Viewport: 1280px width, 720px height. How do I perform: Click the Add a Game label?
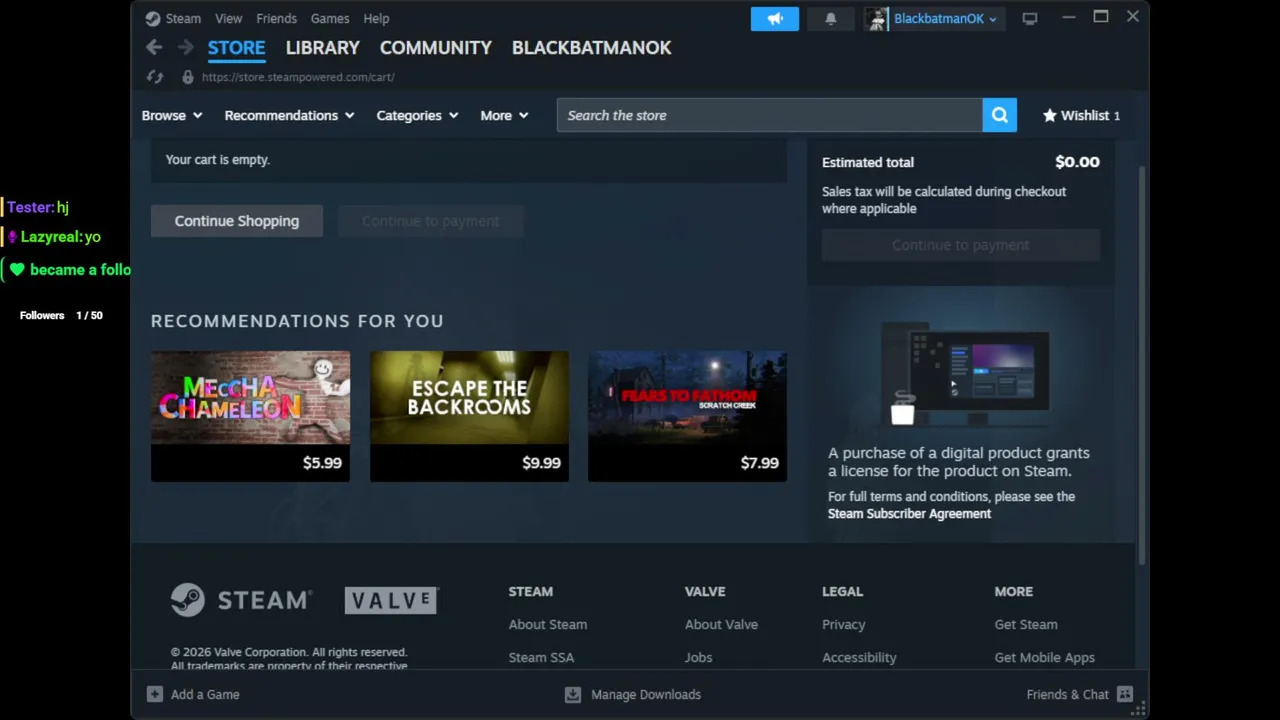point(205,694)
